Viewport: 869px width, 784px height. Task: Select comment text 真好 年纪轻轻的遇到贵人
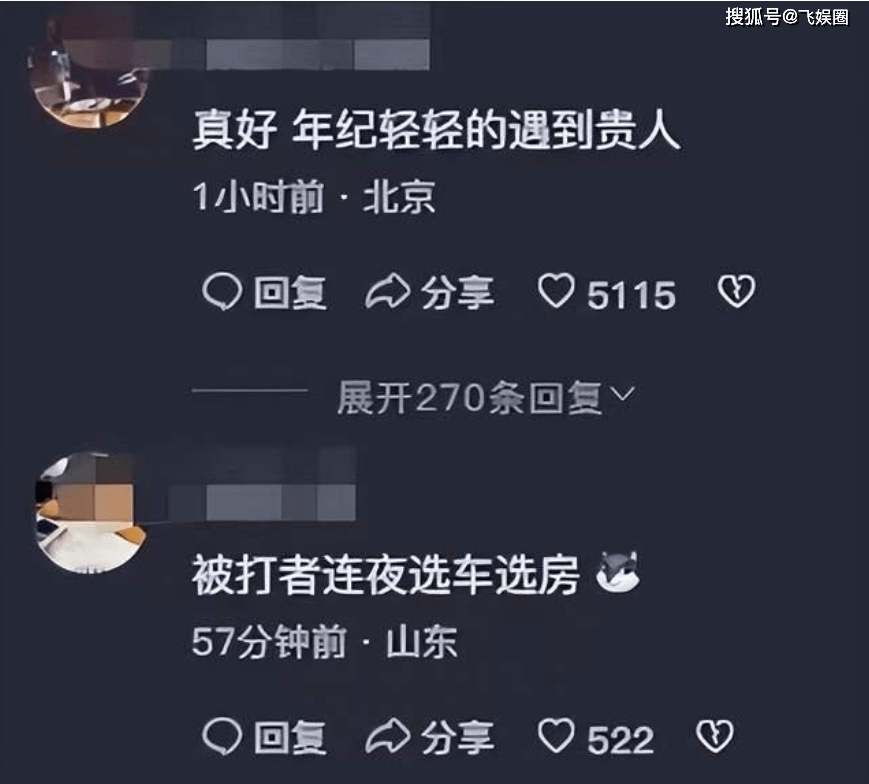click(437, 130)
